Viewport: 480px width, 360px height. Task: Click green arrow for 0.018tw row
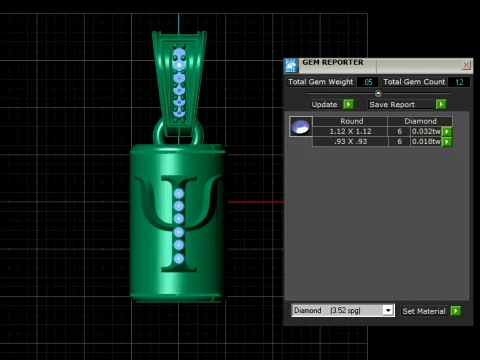point(447,142)
